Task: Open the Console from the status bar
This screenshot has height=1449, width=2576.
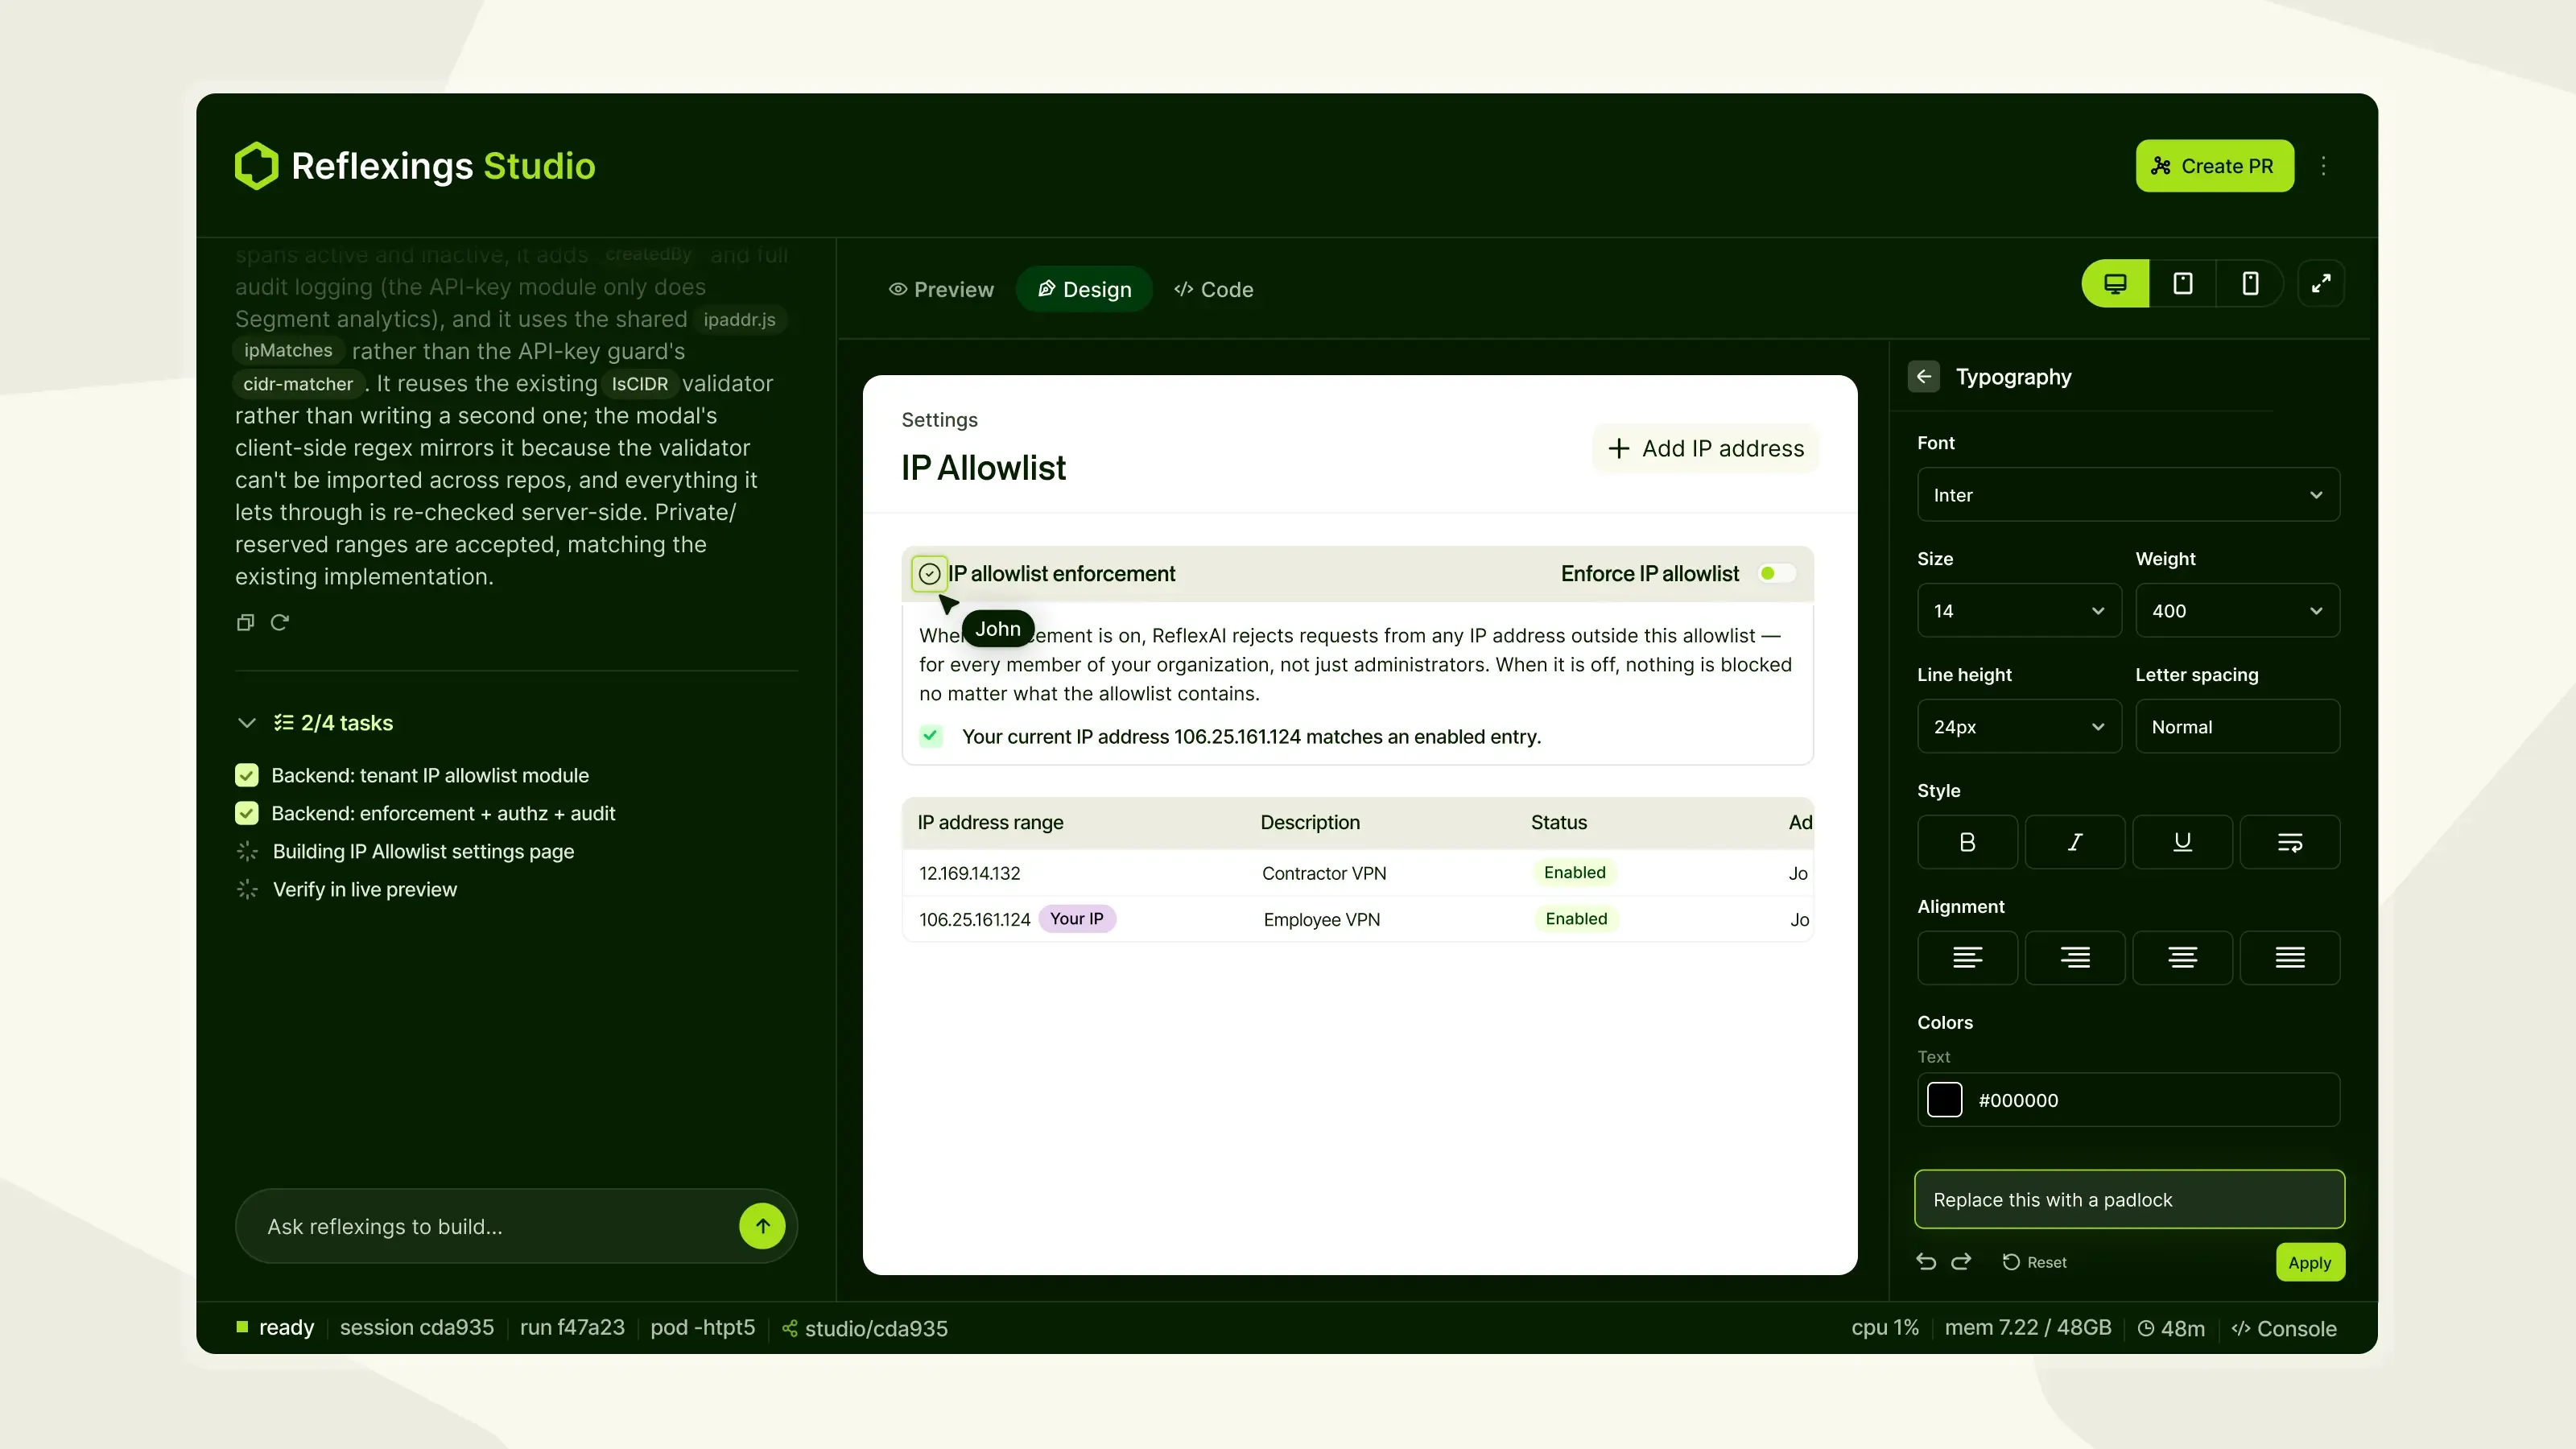Action: click(2284, 1329)
